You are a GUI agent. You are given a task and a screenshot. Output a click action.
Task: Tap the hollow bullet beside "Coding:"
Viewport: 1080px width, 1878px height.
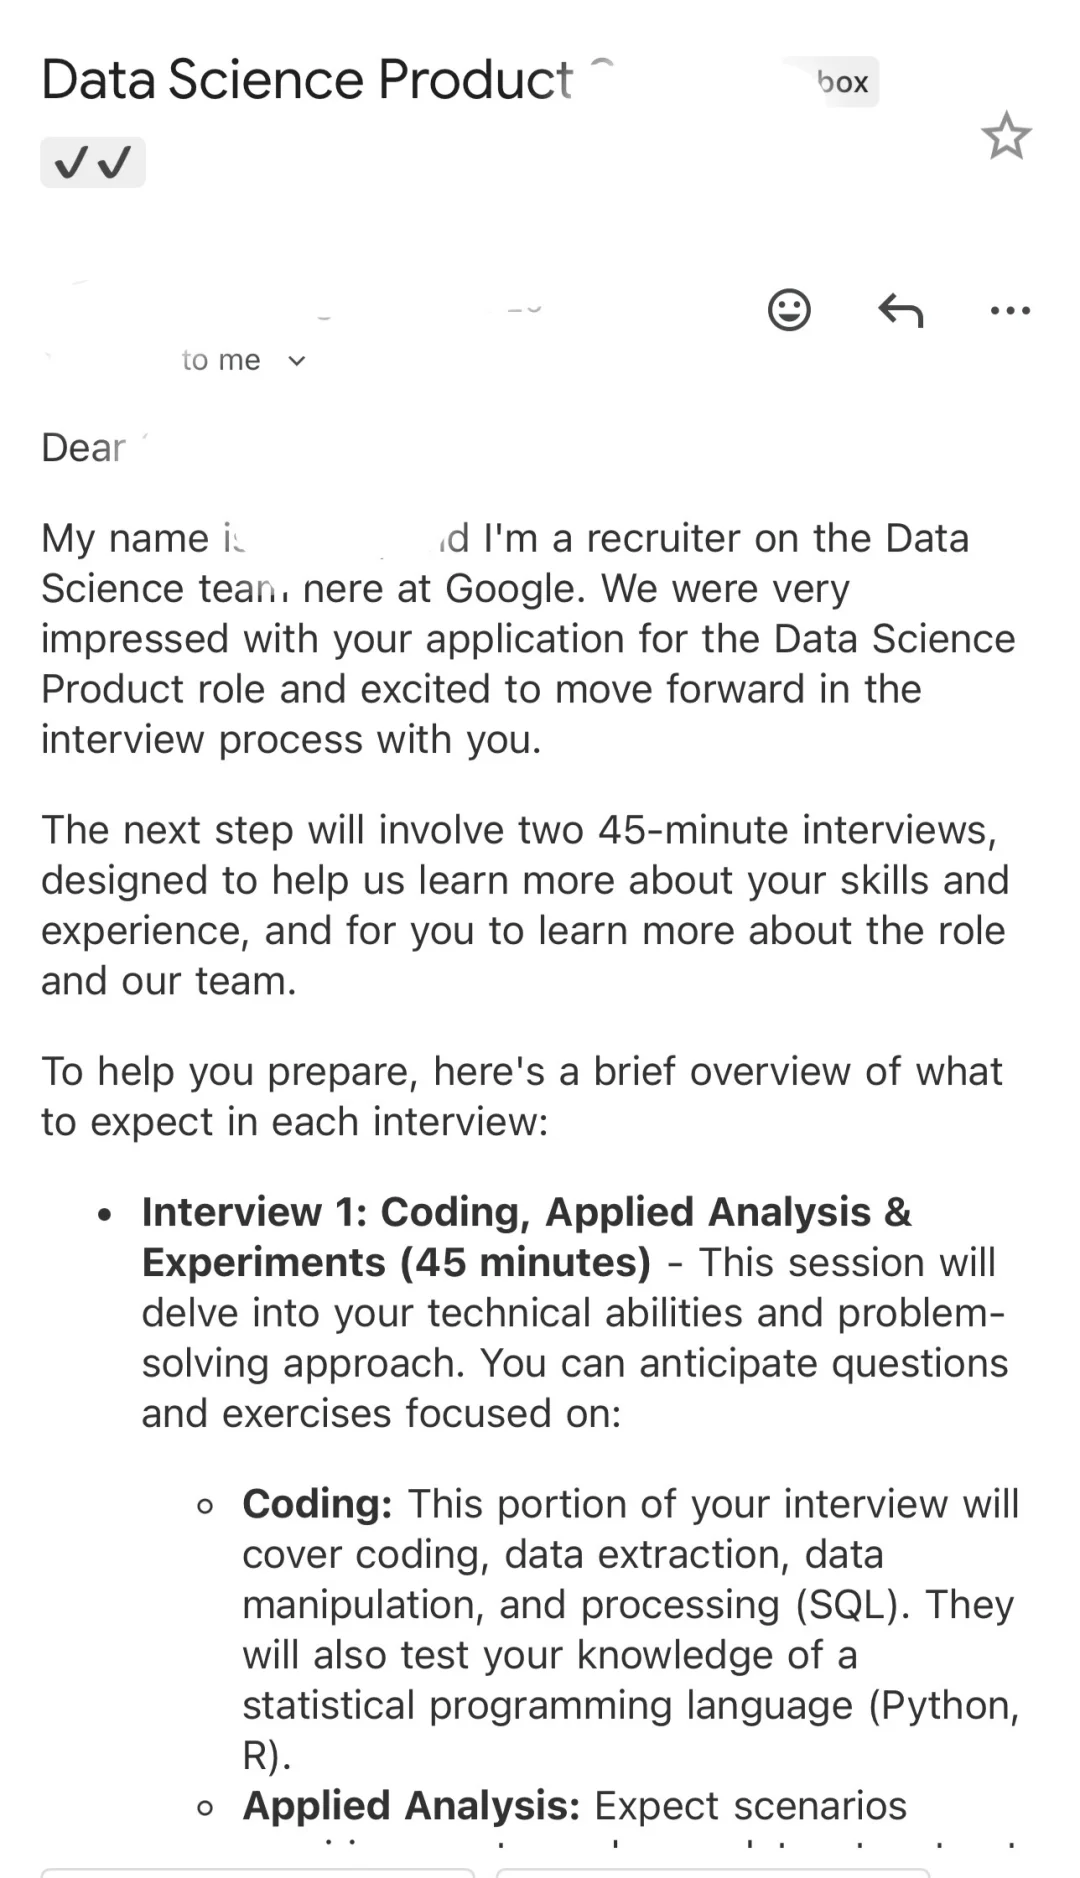205,1506
